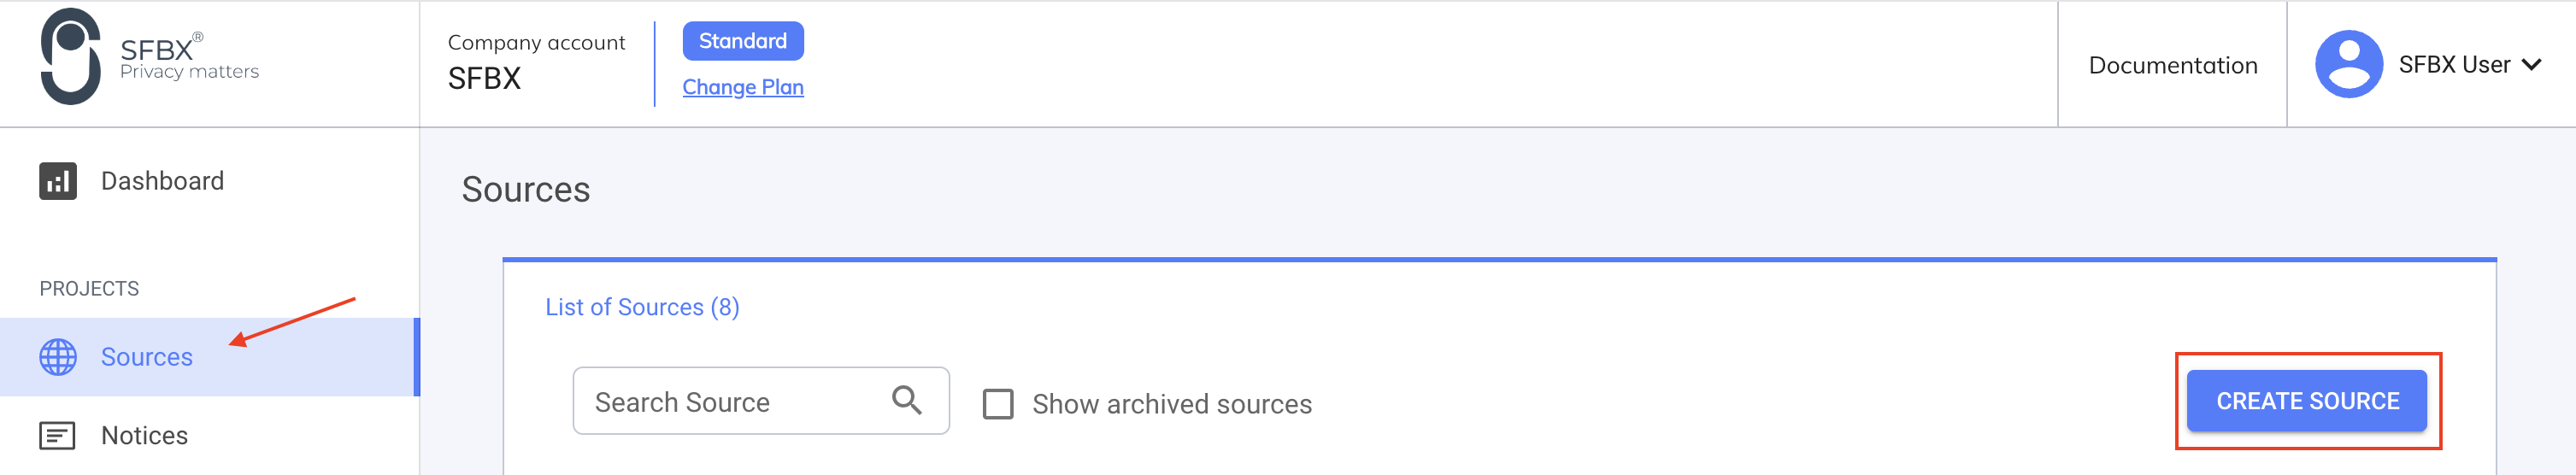This screenshot has width=2576, height=475.
Task: Select Sources label in the sidebar
Action: coord(147,357)
